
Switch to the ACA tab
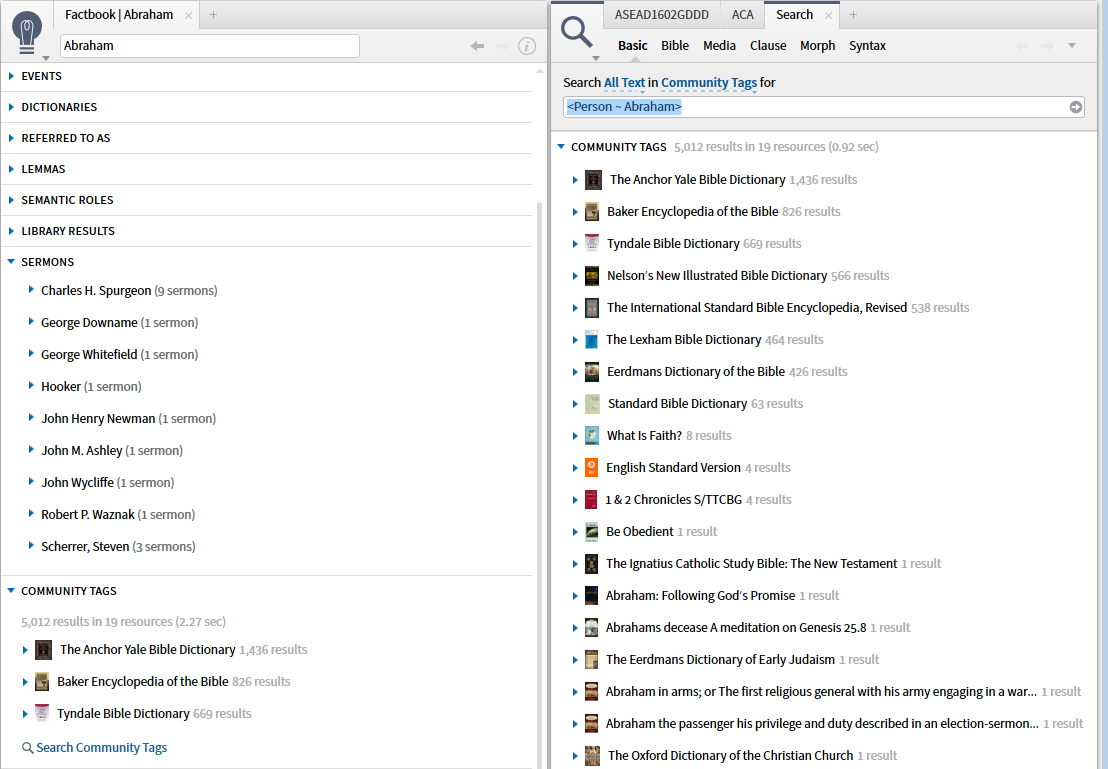point(743,15)
